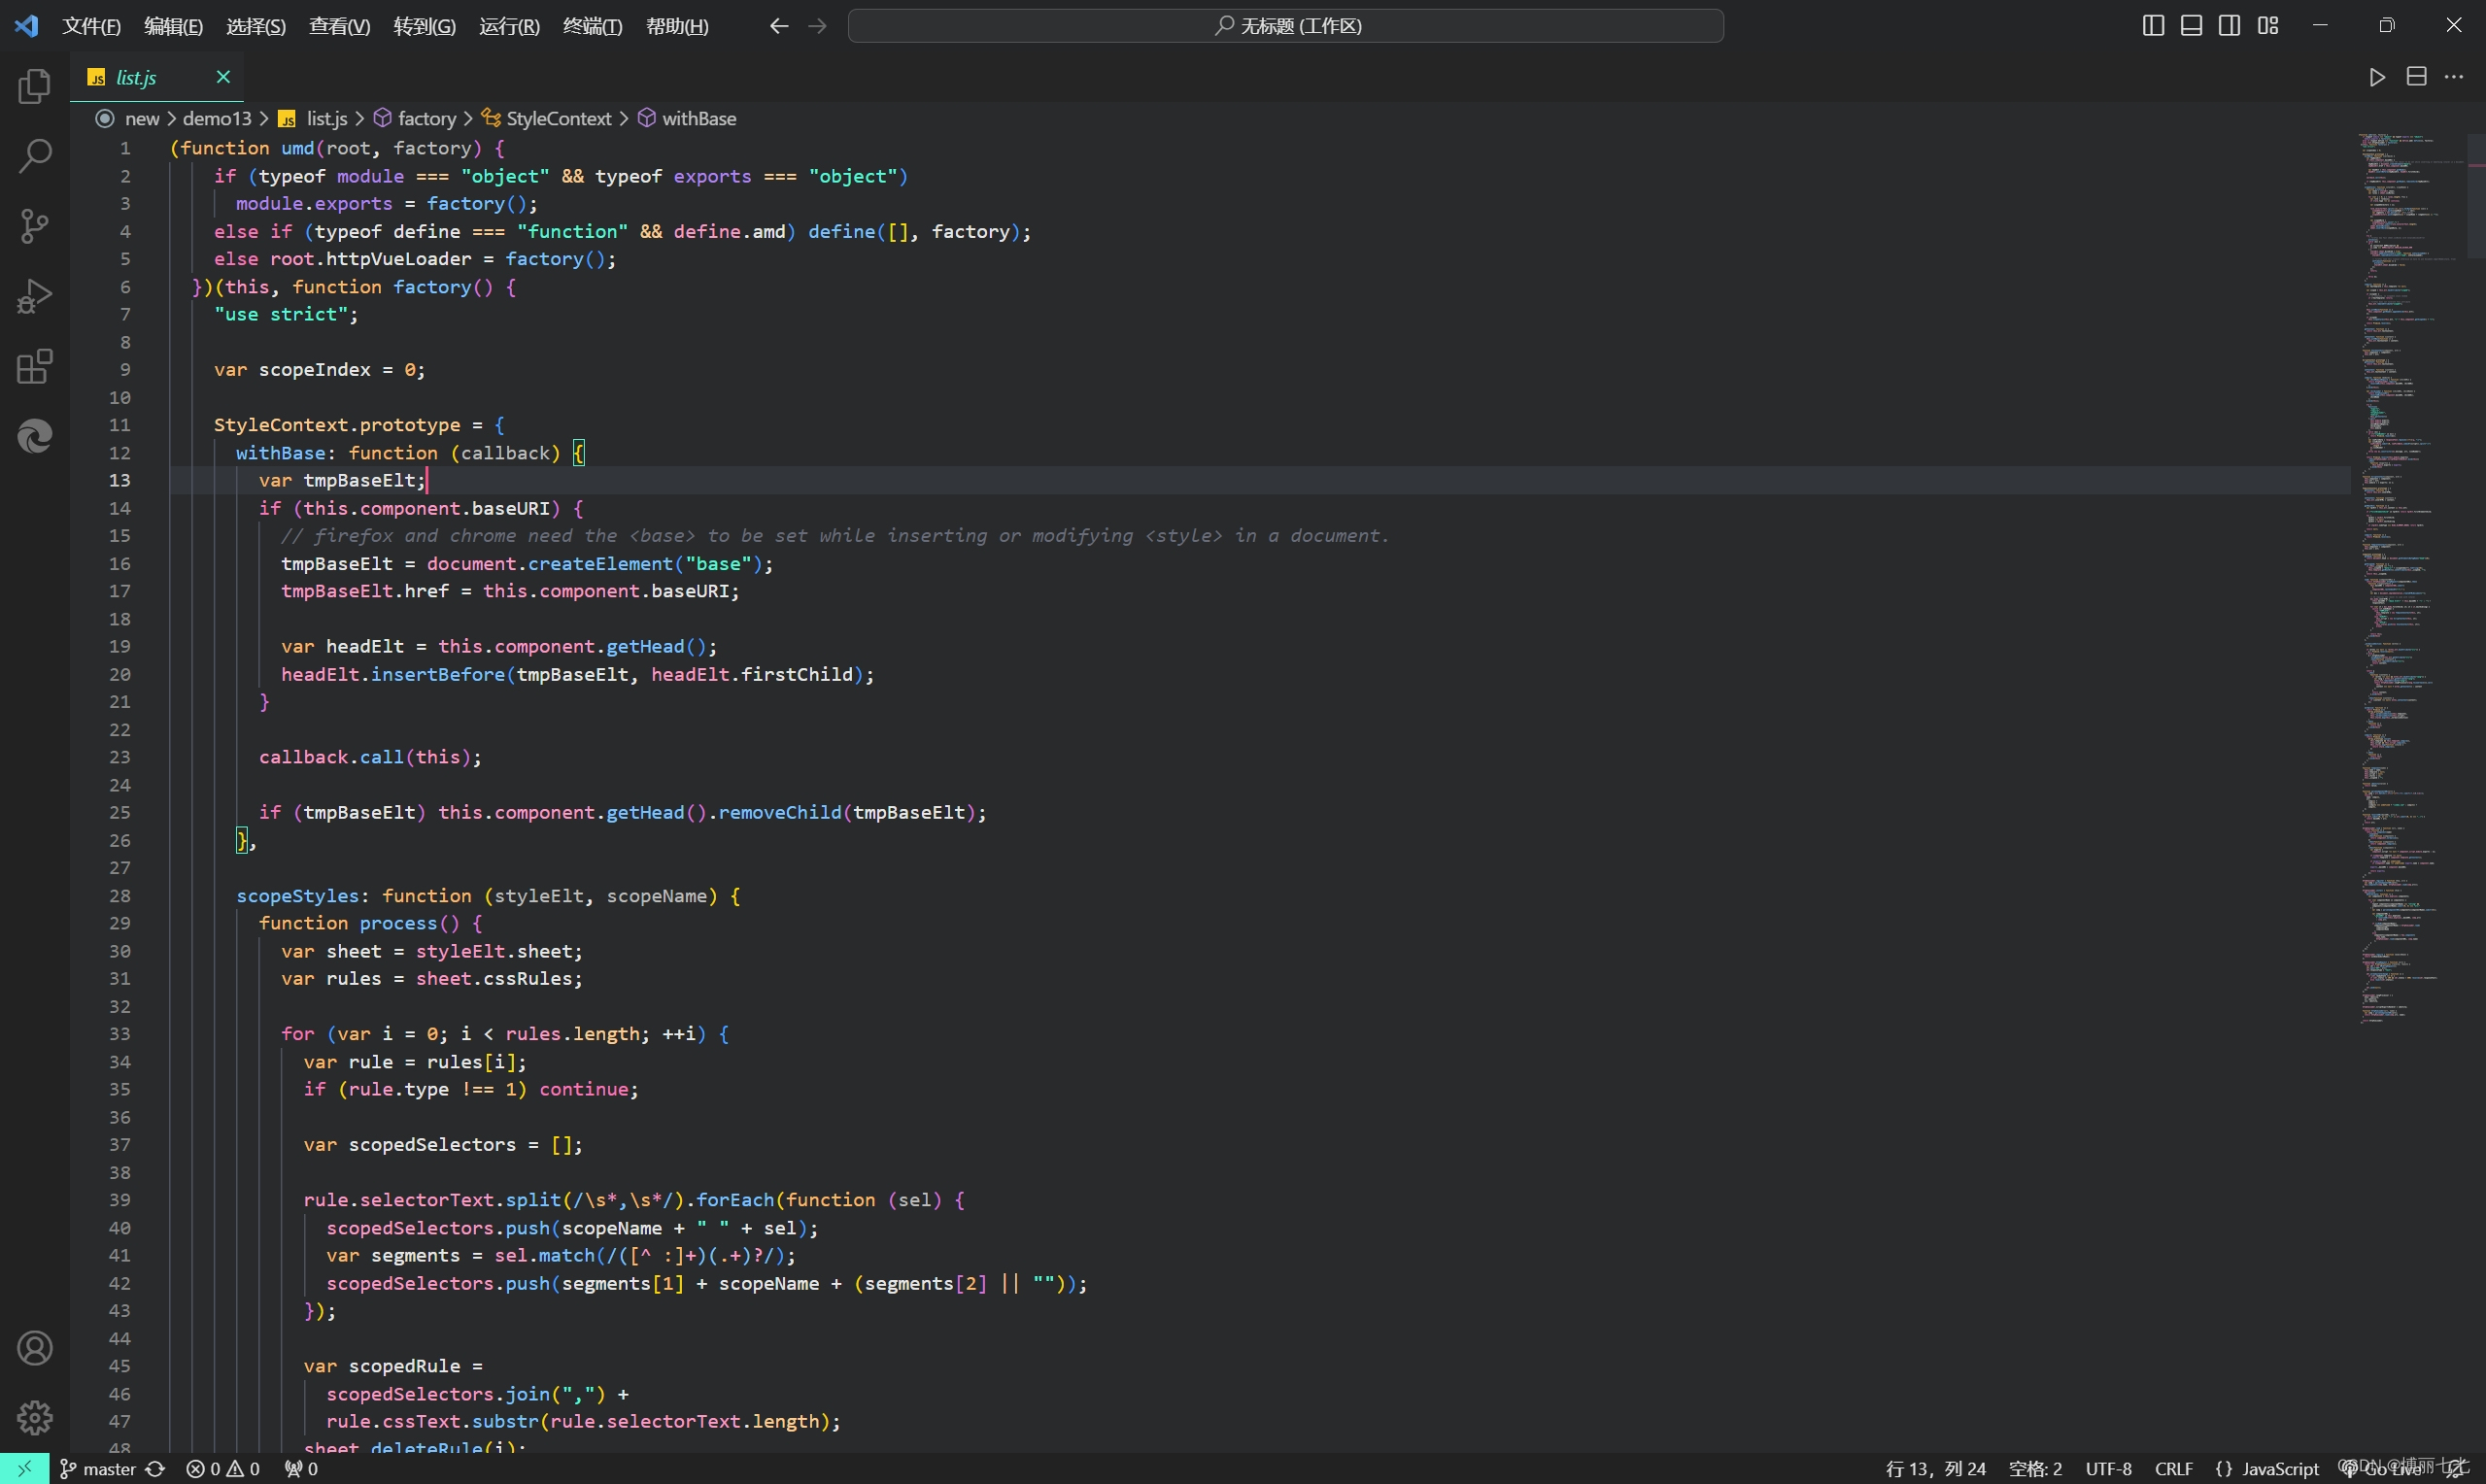This screenshot has width=2486, height=1484.
Task: Open the Run and Debug view
Action: pyautogui.click(x=35, y=296)
